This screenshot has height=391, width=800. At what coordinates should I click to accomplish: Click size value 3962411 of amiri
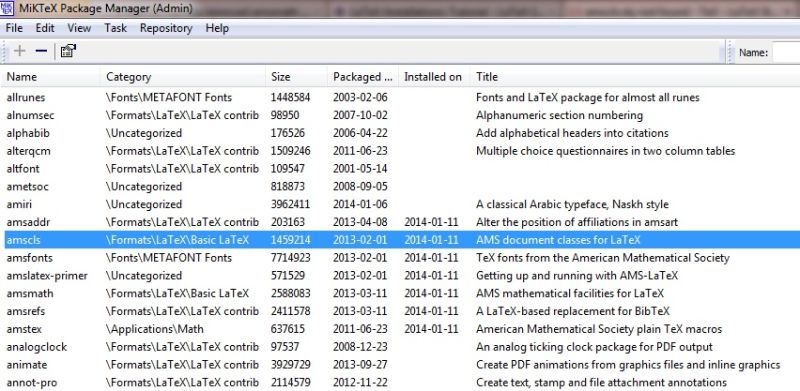click(290, 204)
